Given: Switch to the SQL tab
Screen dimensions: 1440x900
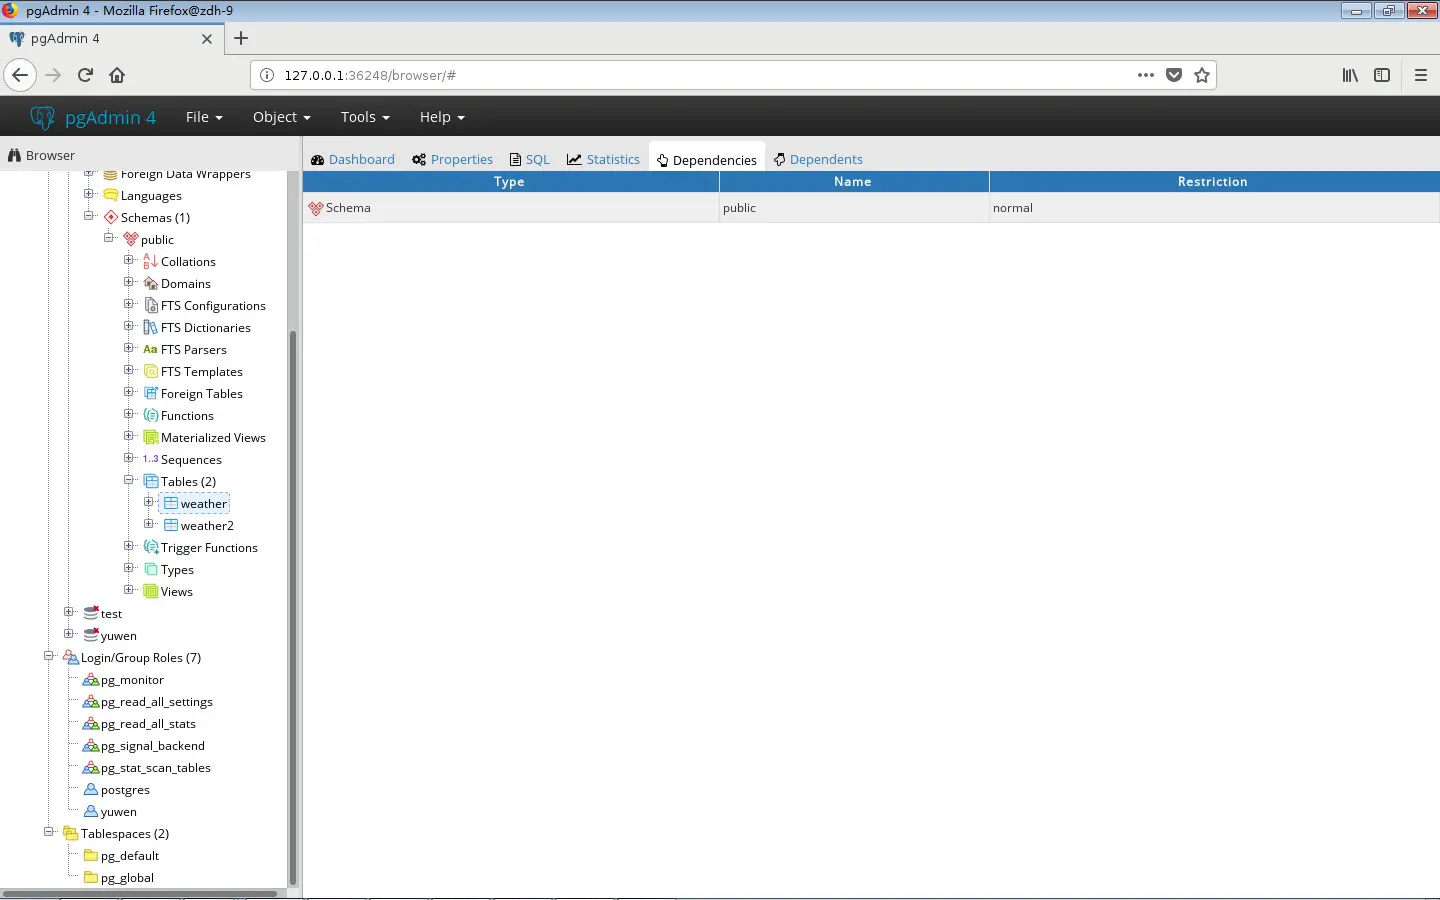Looking at the screenshot, I should (530, 159).
